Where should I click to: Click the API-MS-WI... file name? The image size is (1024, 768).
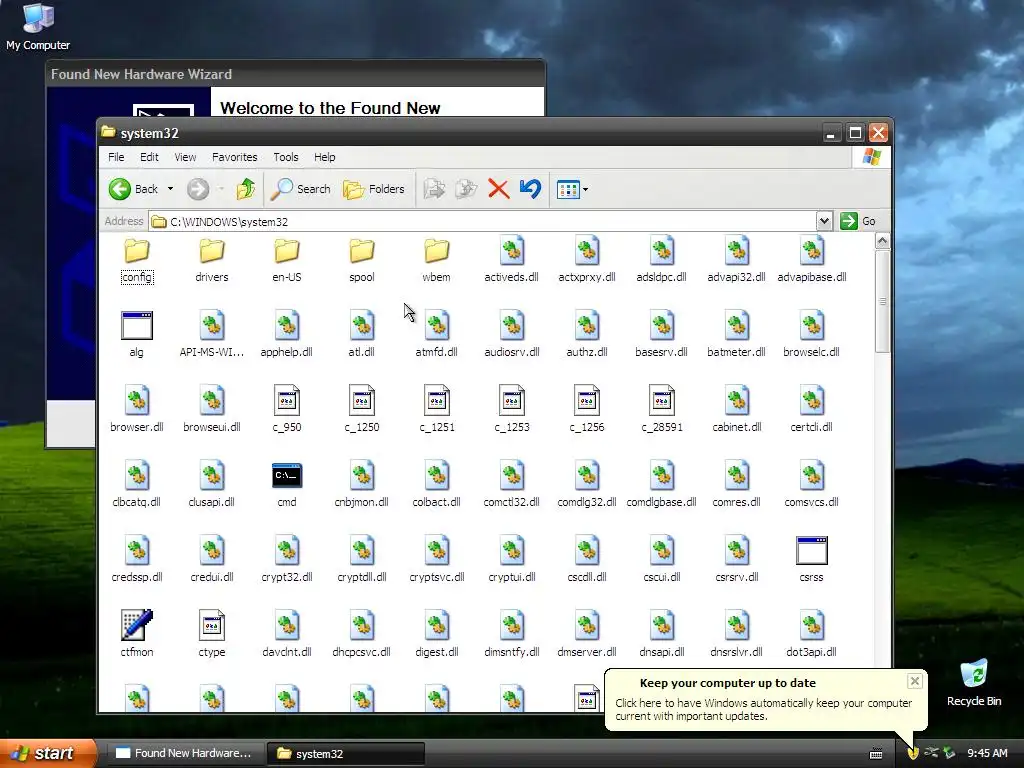212,352
